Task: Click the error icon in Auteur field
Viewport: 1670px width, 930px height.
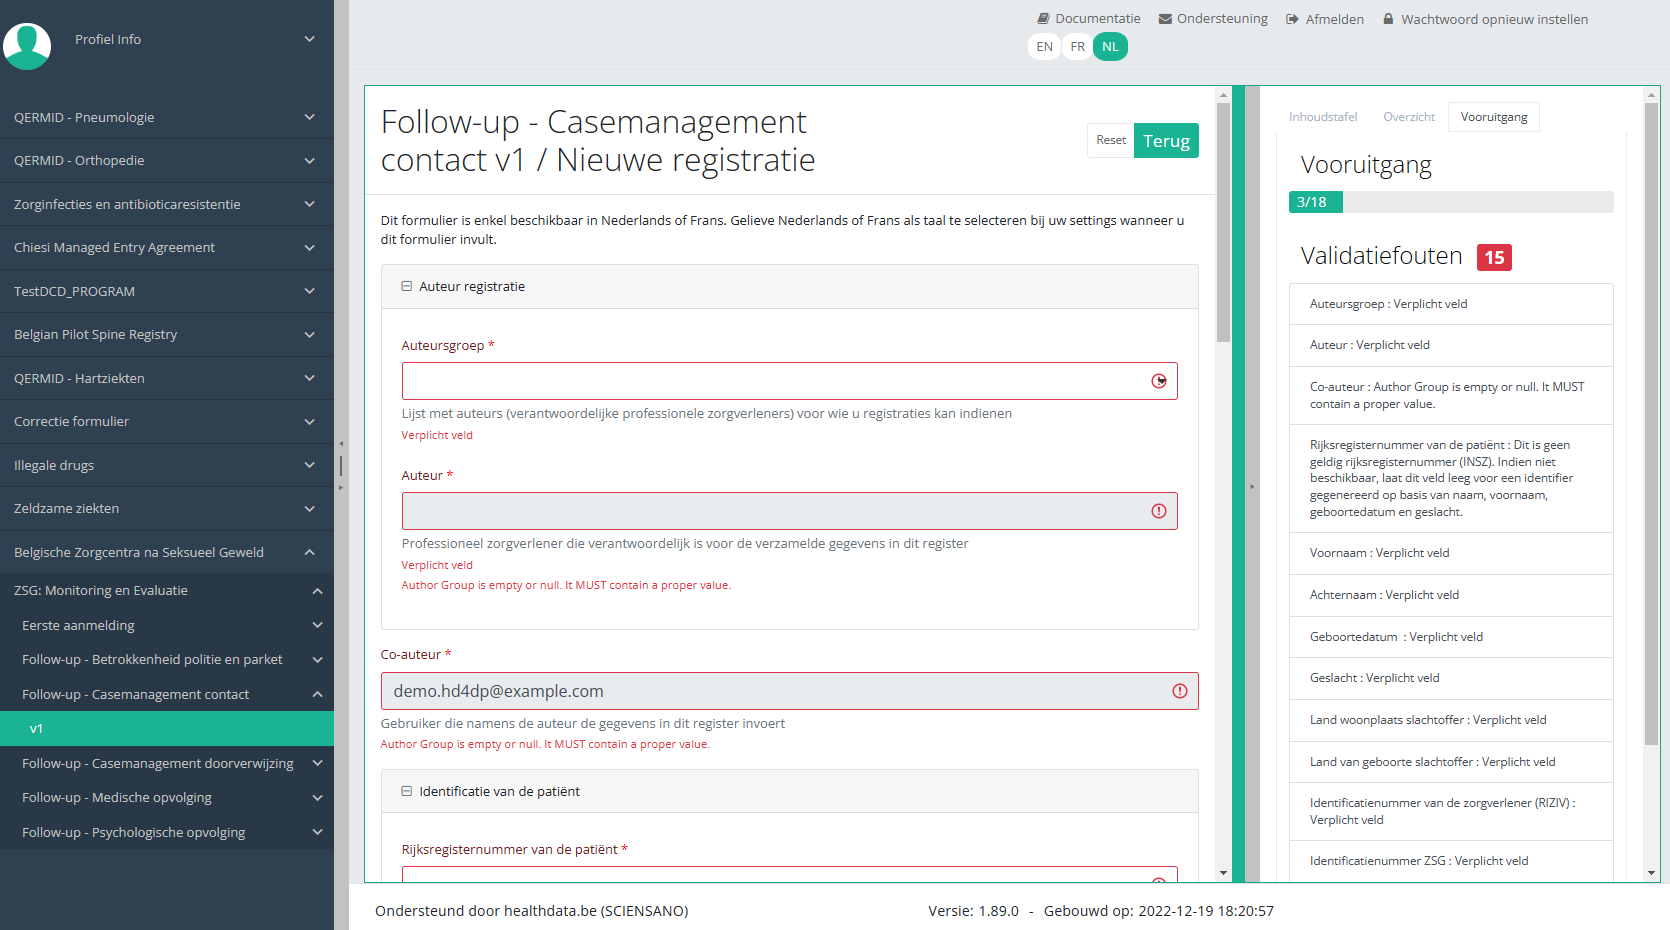Action: click(1159, 511)
